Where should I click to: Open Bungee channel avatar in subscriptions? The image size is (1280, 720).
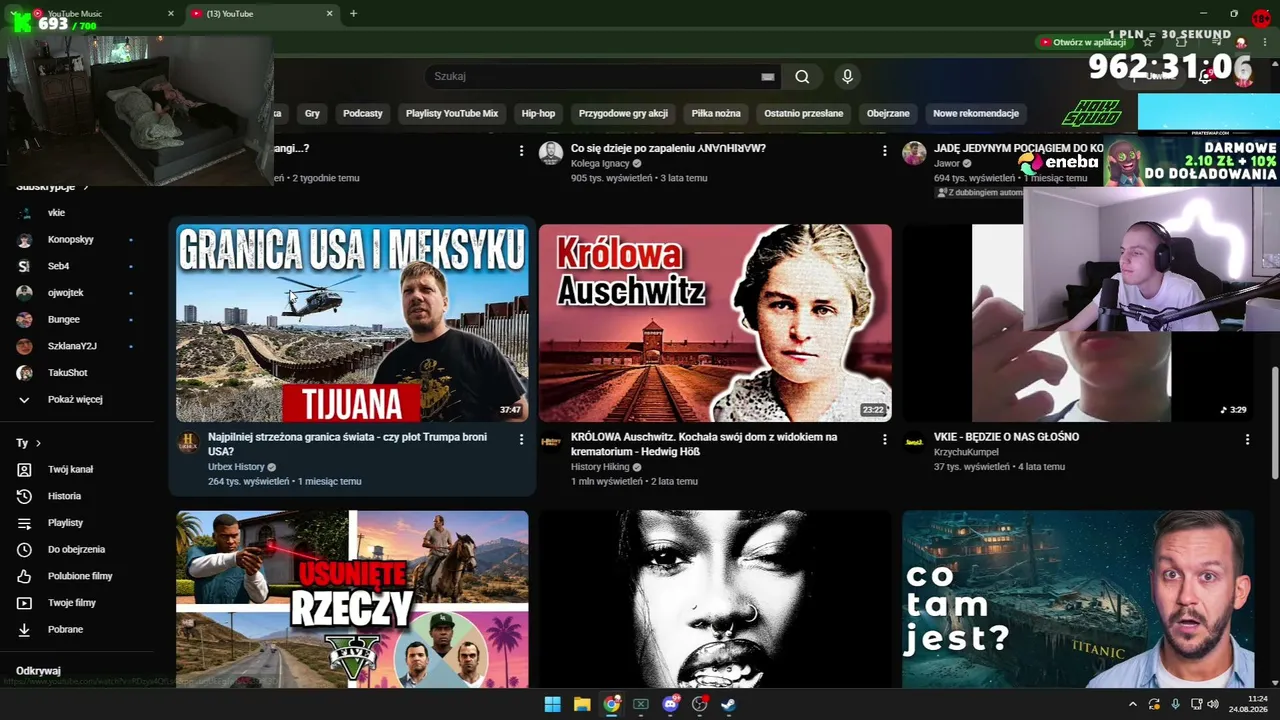coord(25,320)
